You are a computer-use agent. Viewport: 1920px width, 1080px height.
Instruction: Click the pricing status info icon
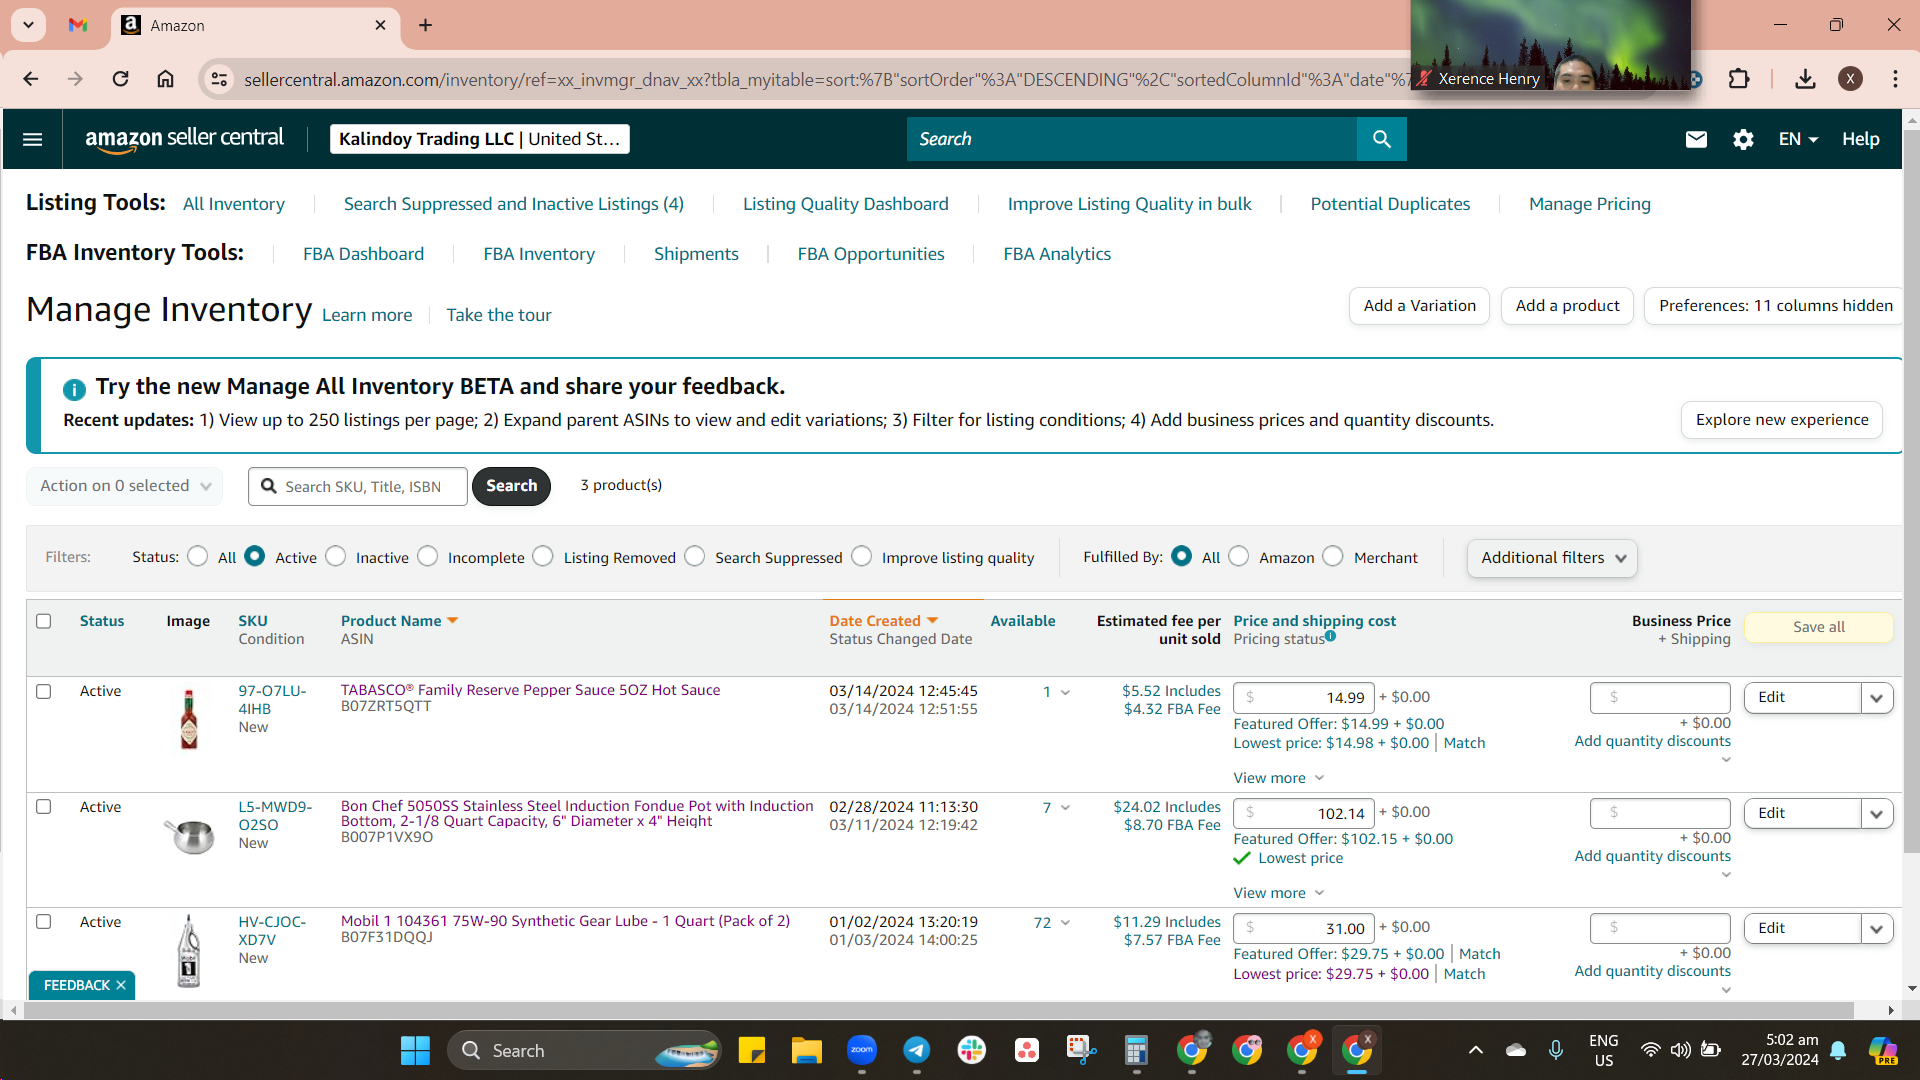[x=1330, y=636]
